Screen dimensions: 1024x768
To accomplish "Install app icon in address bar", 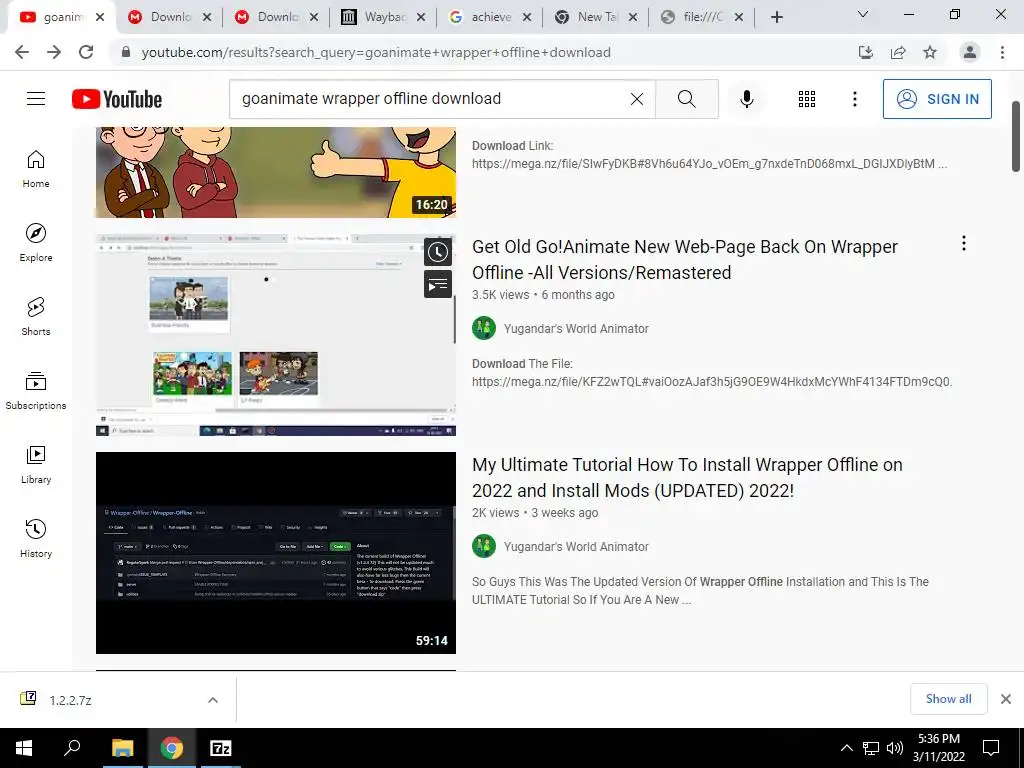I will (866, 52).
